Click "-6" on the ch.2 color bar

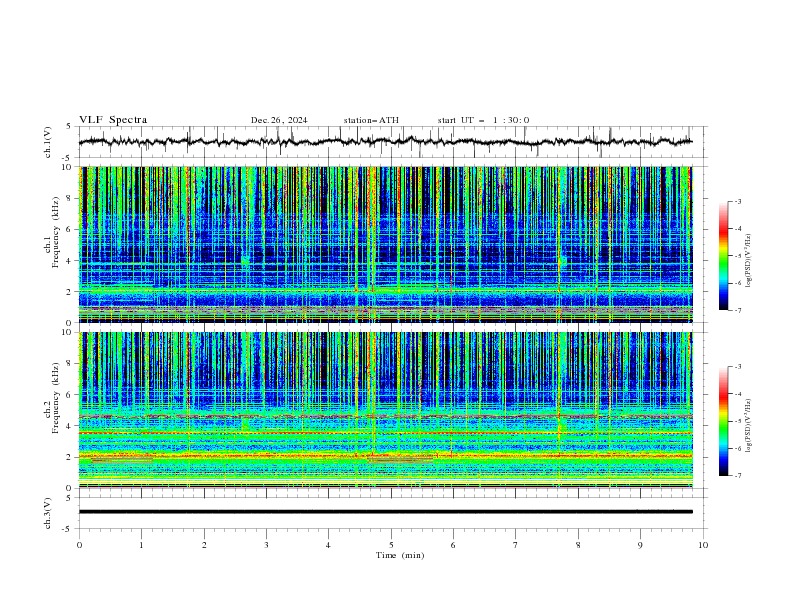(x=738, y=448)
